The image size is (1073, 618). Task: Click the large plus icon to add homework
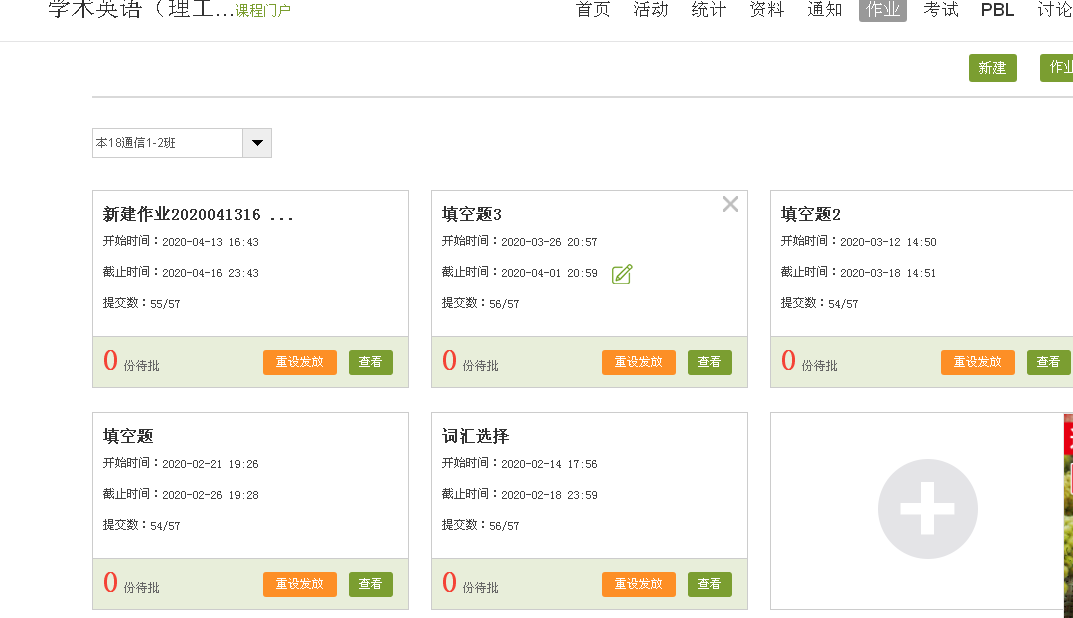click(927, 509)
